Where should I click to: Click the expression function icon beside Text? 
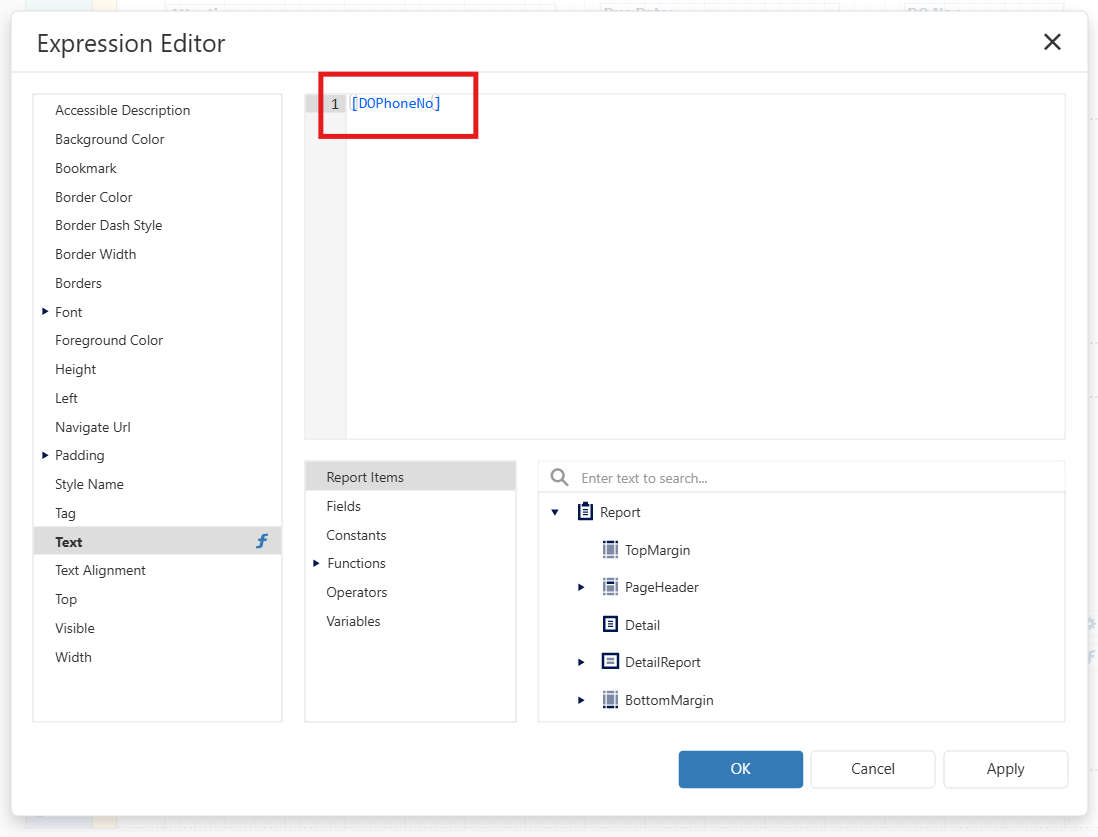pyautogui.click(x=262, y=542)
